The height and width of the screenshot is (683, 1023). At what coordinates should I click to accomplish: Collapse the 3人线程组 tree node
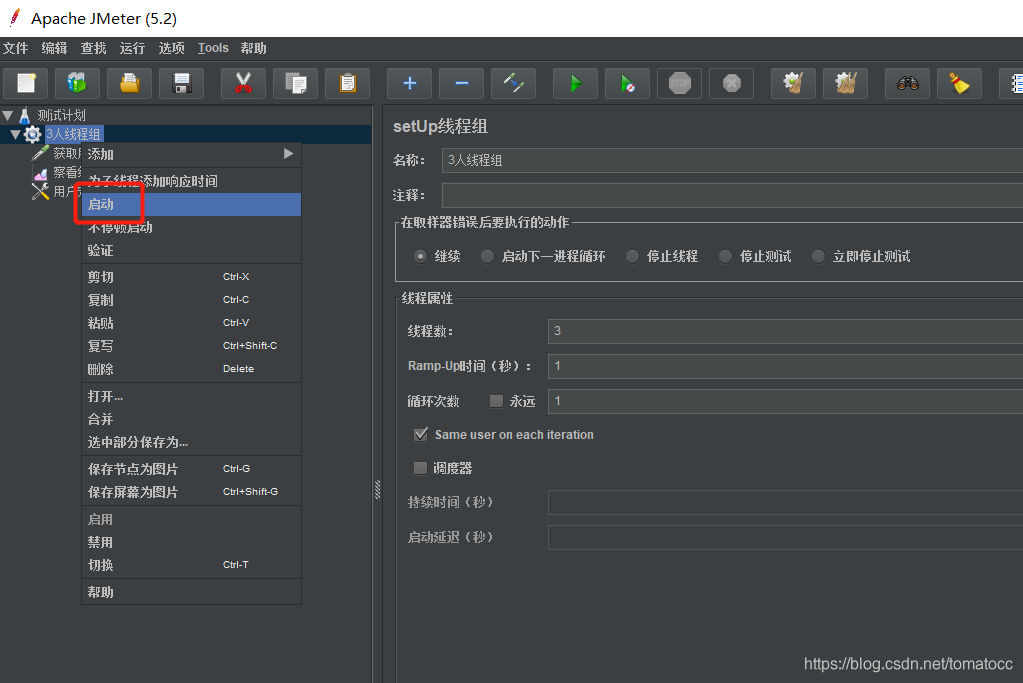pyautogui.click(x=15, y=134)
